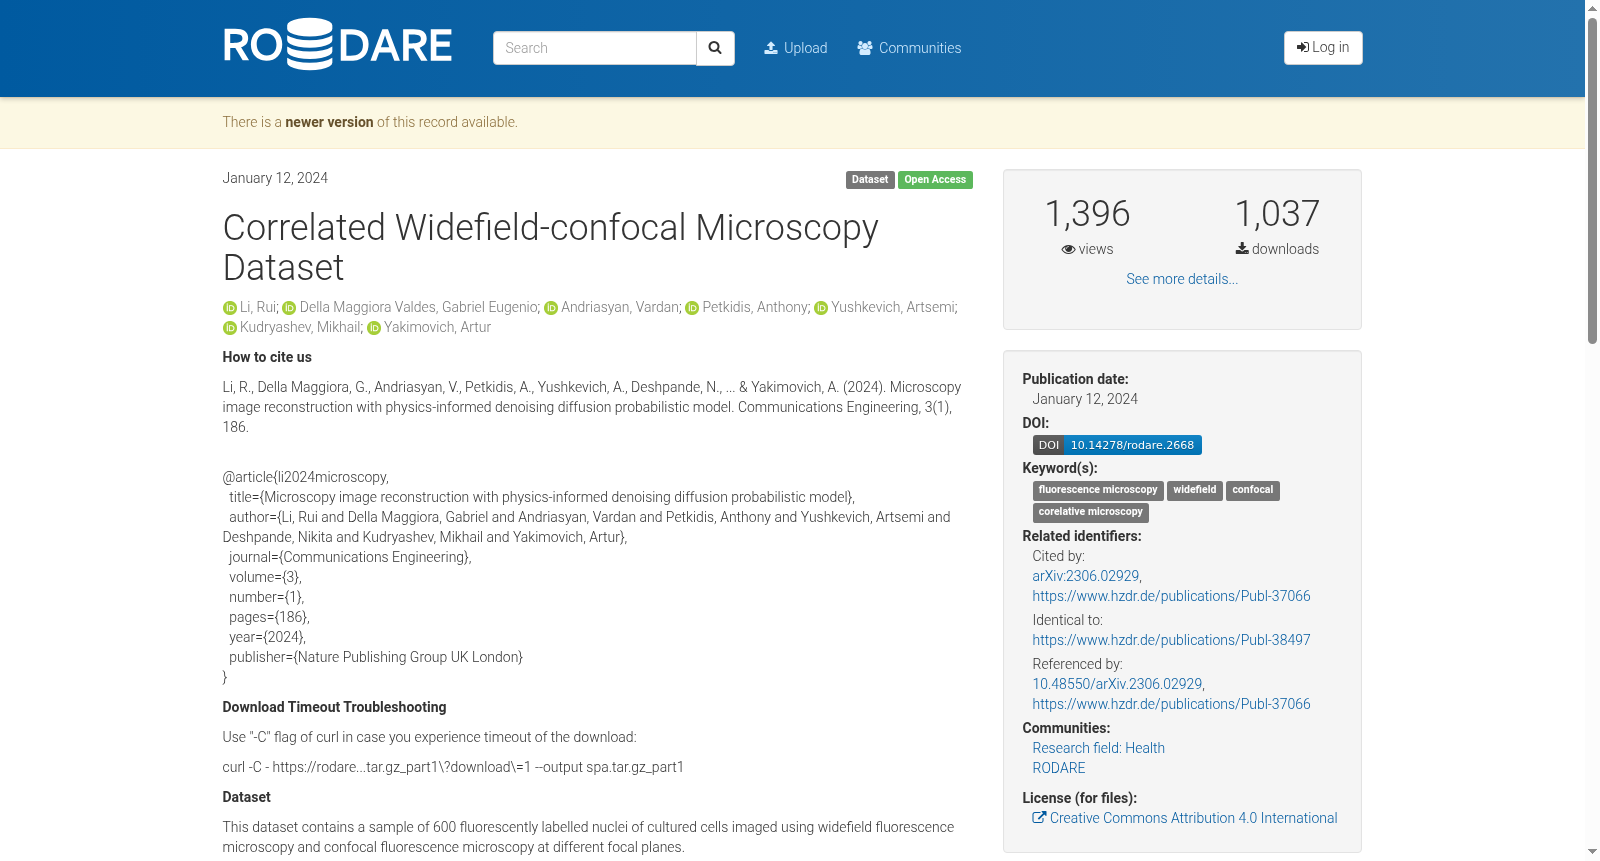1600x861 pixels.
Task: Click ORCID icon beside Andriasyan, Vardan
Action: [551, 308]
